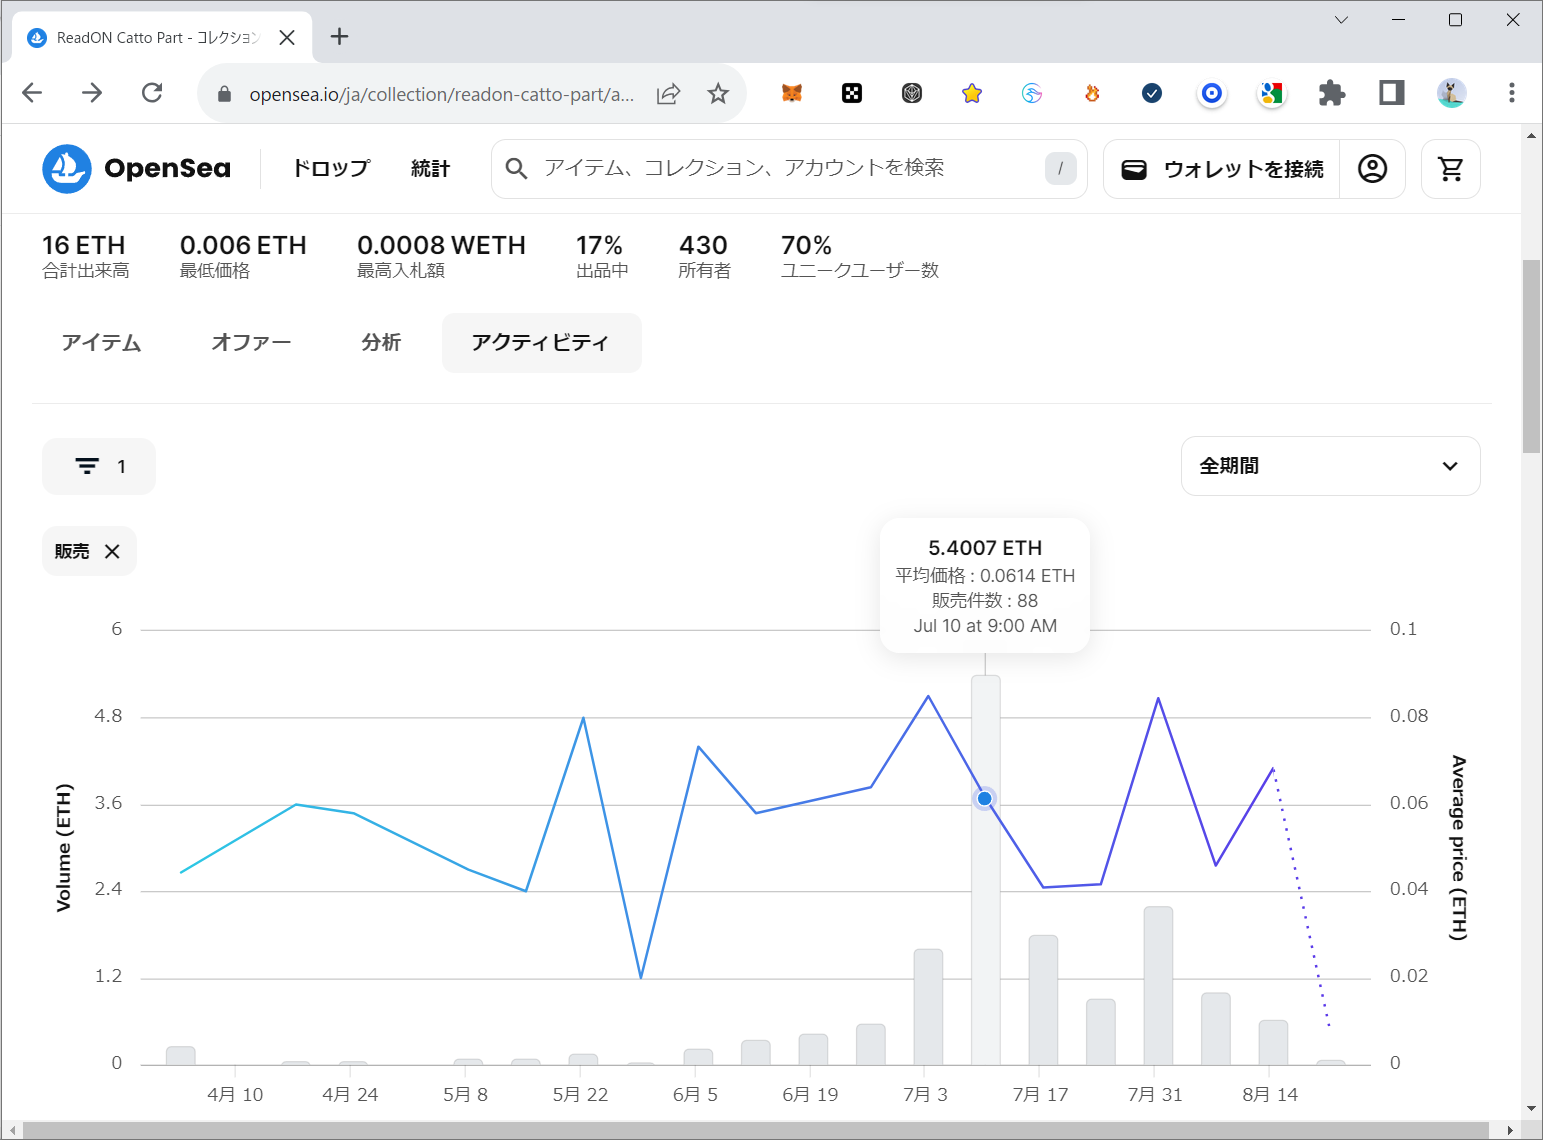Image resolution: width=1543 pixels, height=1140 pixels.
Task: Expand the 全期間 time range dropdown
Action: coord(1330,466)
